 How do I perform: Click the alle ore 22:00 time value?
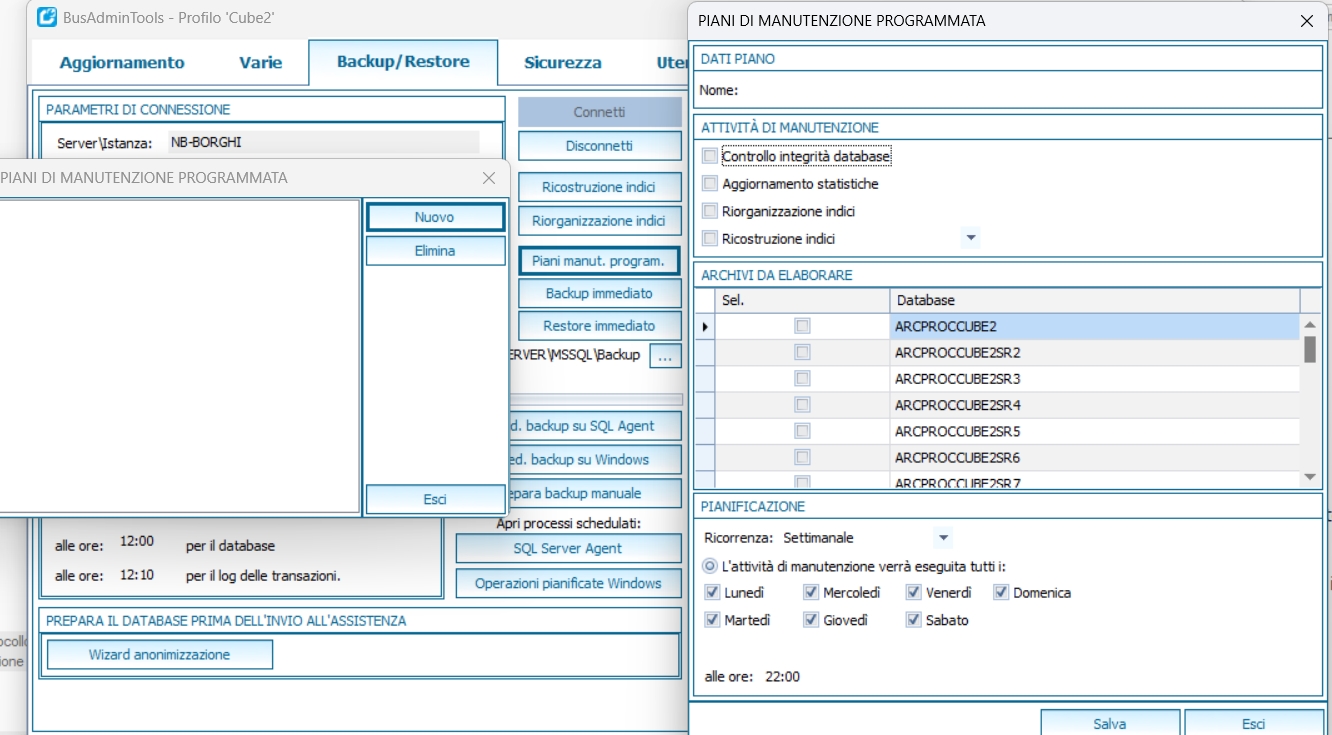pyautogui.click(x=782, y=677)
